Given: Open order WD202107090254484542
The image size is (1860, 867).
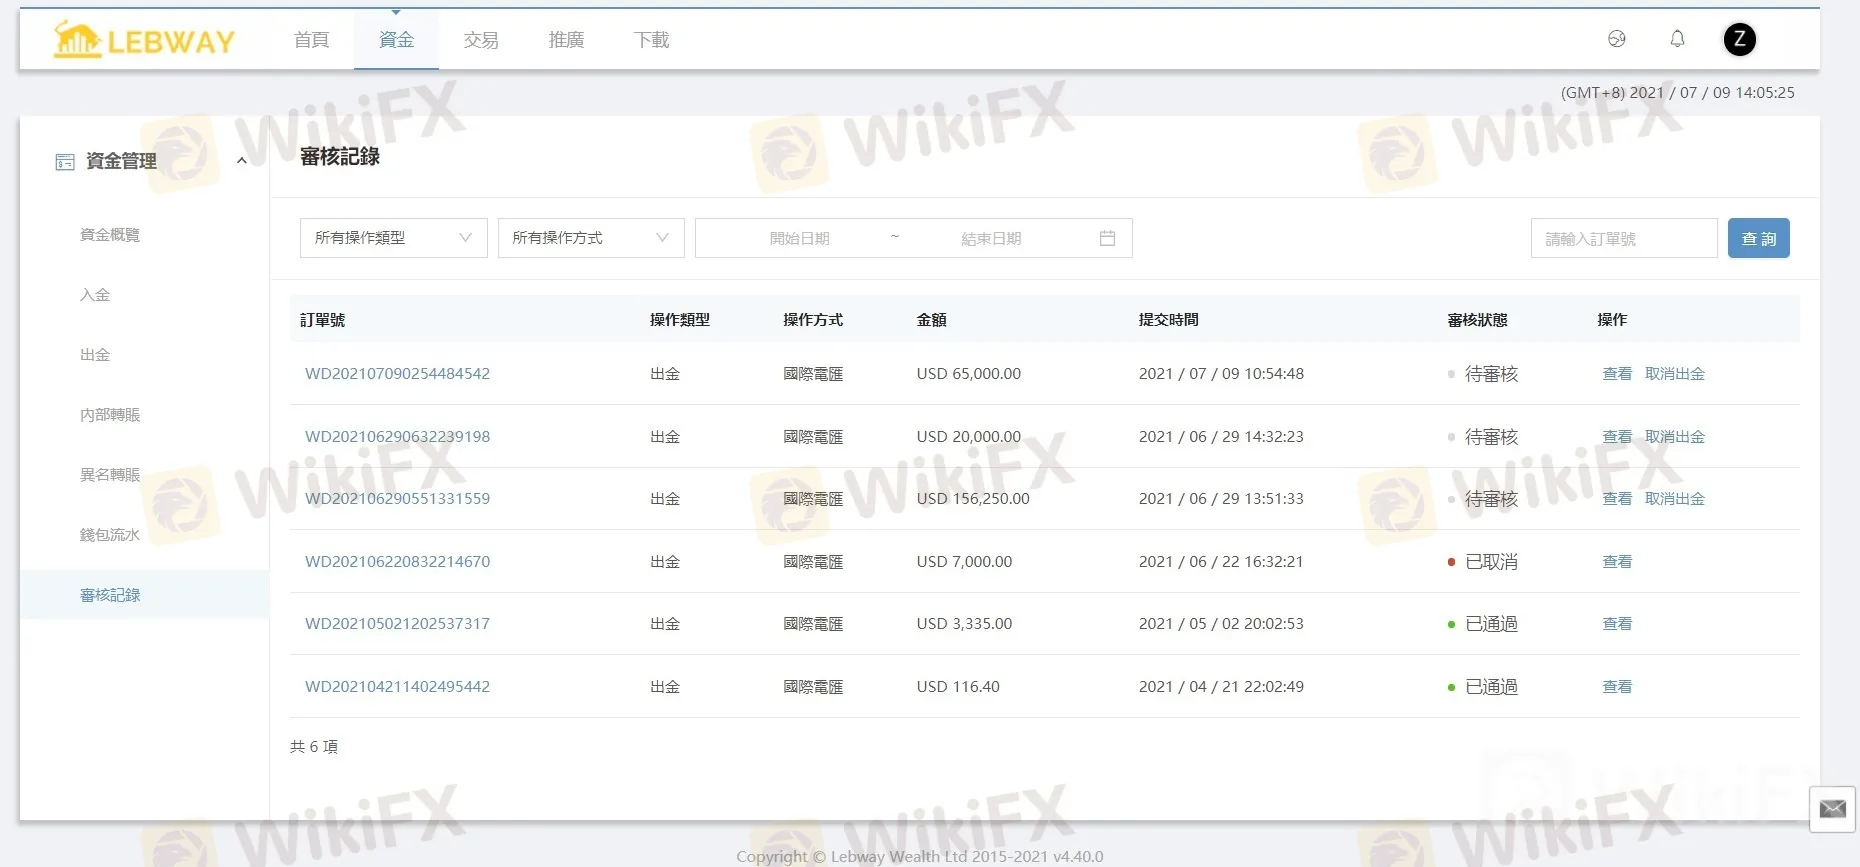Looking at the screenshot, I should pyautogui.click(x=397, y=374).
